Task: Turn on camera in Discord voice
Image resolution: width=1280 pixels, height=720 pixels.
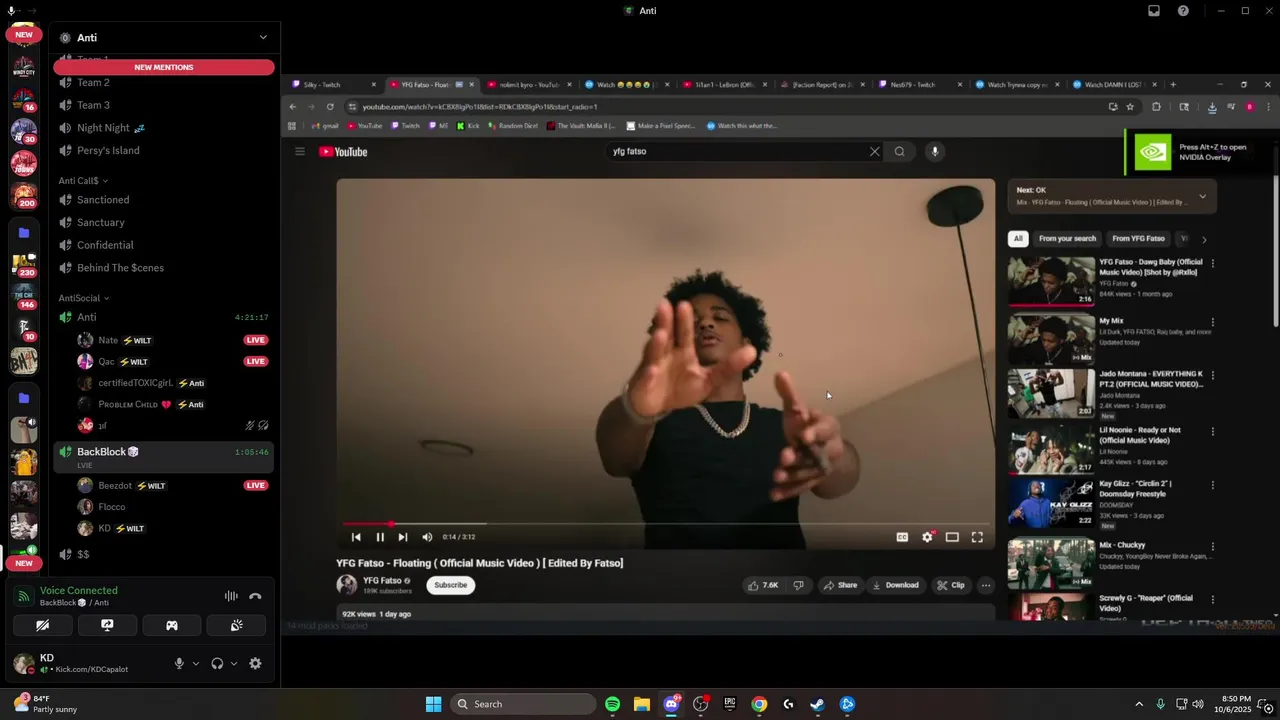Action: tap(42, 625)
